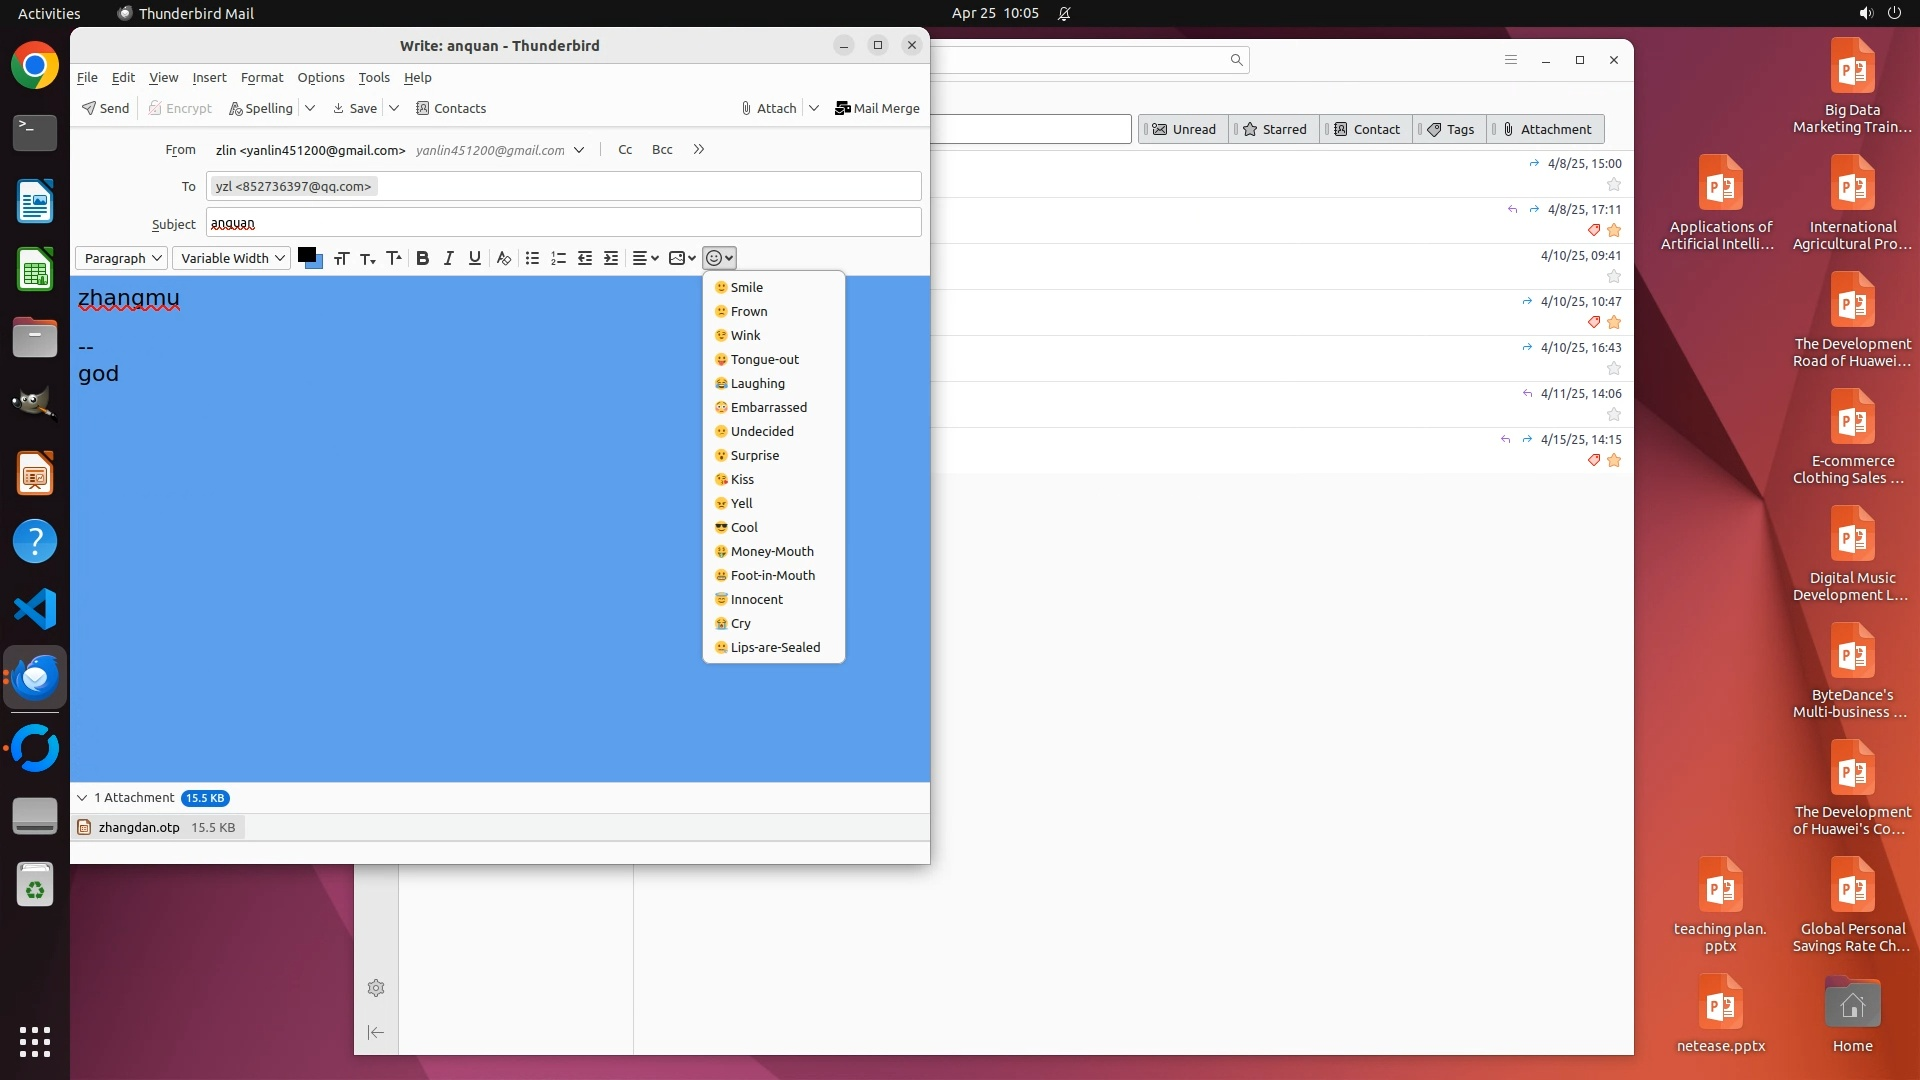
Task: Toggle bold formatting in the composer
Action: tap(422, 258)
